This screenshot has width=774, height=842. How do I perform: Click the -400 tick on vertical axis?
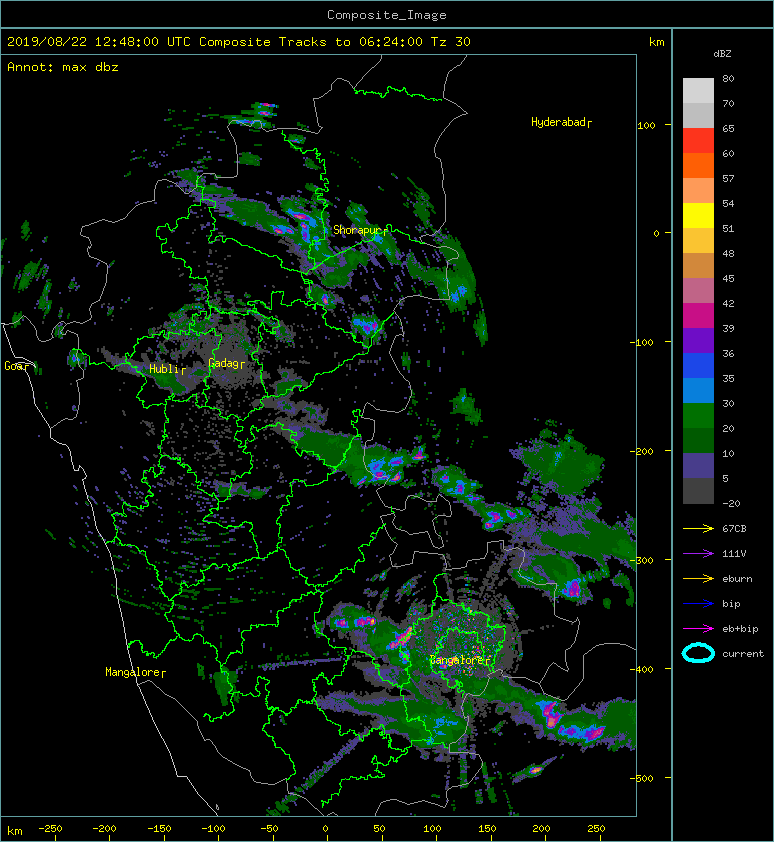[x=643, y=670]
